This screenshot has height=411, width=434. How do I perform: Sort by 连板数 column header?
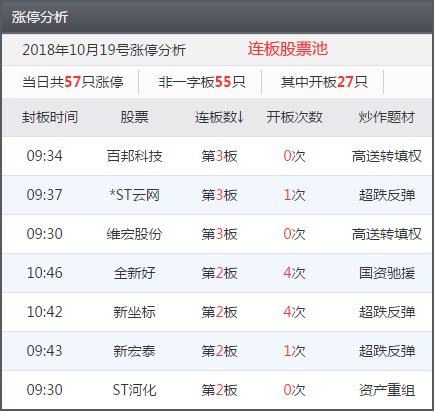click(x=220, y=117)
